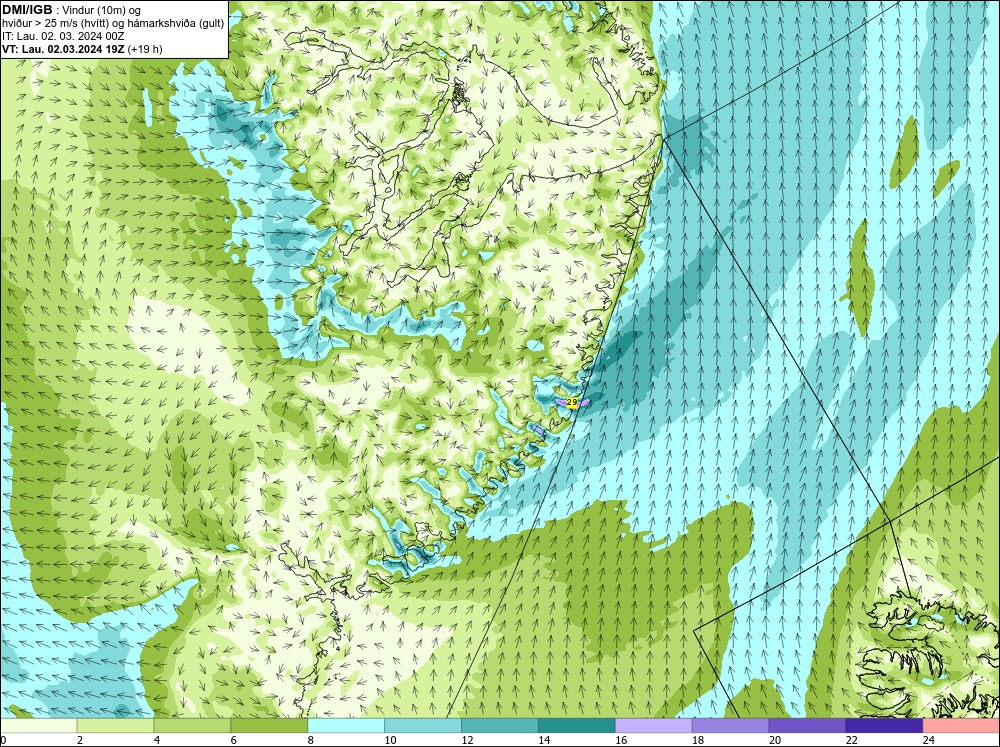Select the 16–18 m/s lavender legend swatch
Screen dimensions: 1000x747
click(654, 726)
